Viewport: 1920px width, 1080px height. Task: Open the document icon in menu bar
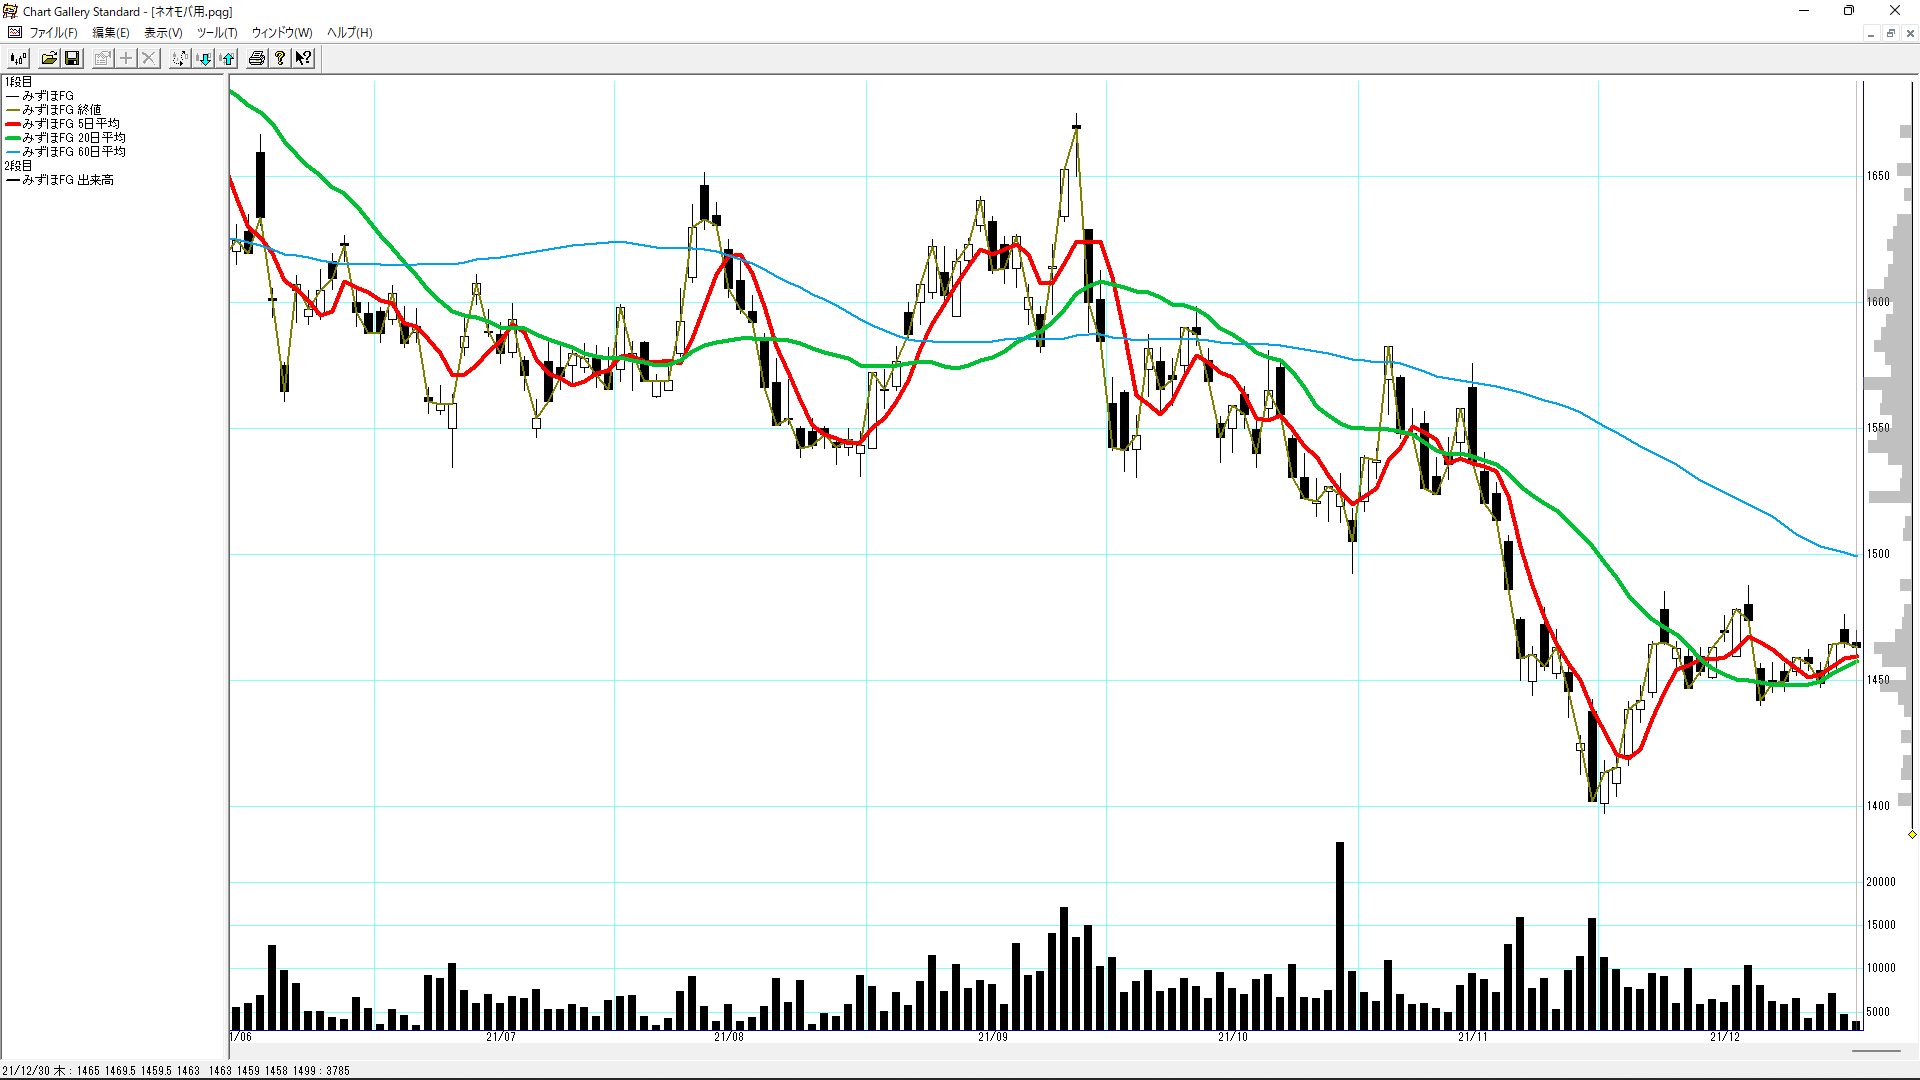(x=14, y=32)
